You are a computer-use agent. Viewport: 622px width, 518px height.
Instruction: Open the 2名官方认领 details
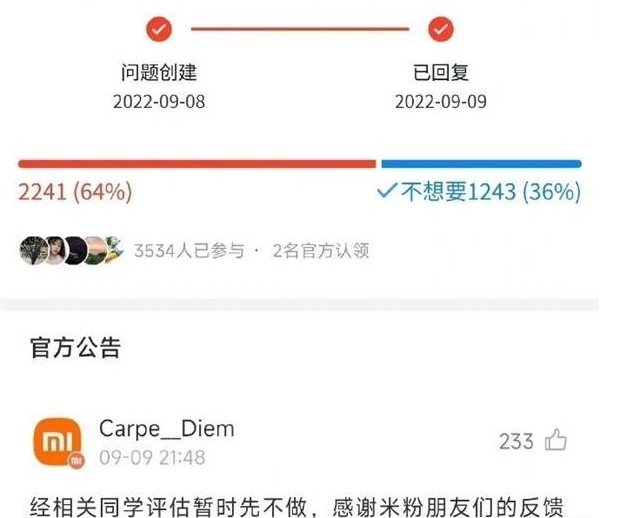coord(321,251)
